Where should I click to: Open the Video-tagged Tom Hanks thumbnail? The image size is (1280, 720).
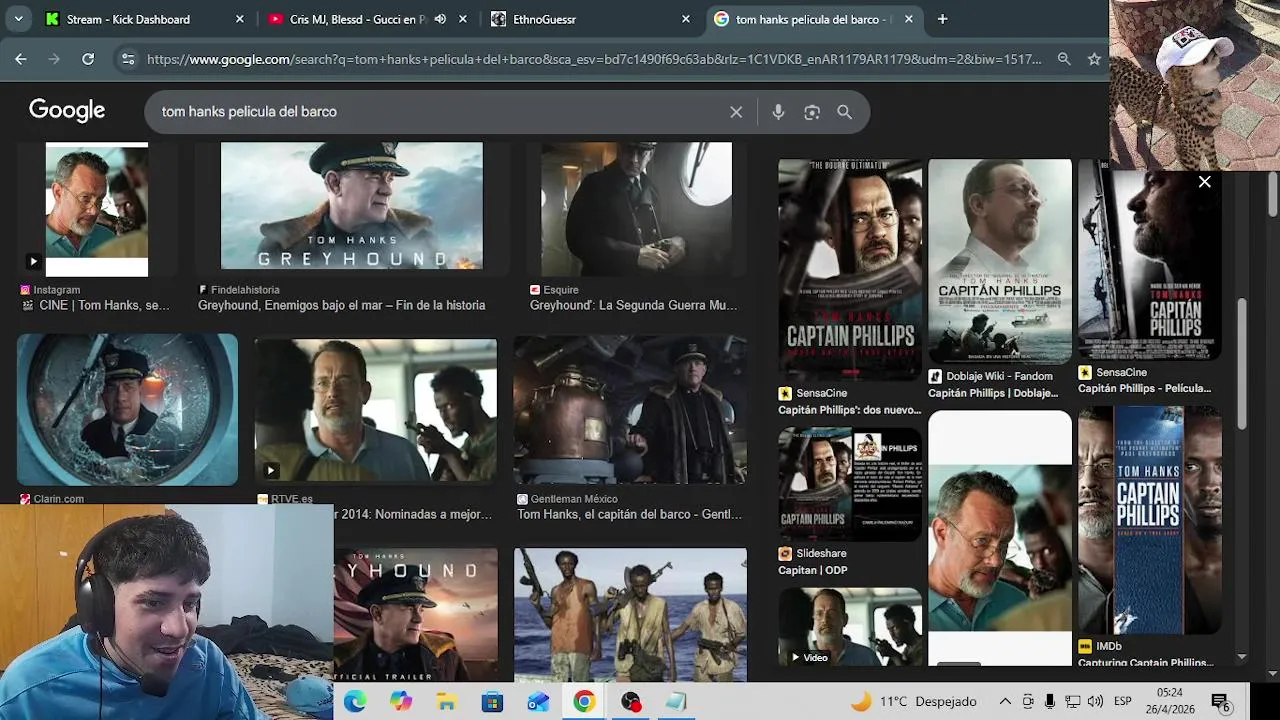(850, 627)
